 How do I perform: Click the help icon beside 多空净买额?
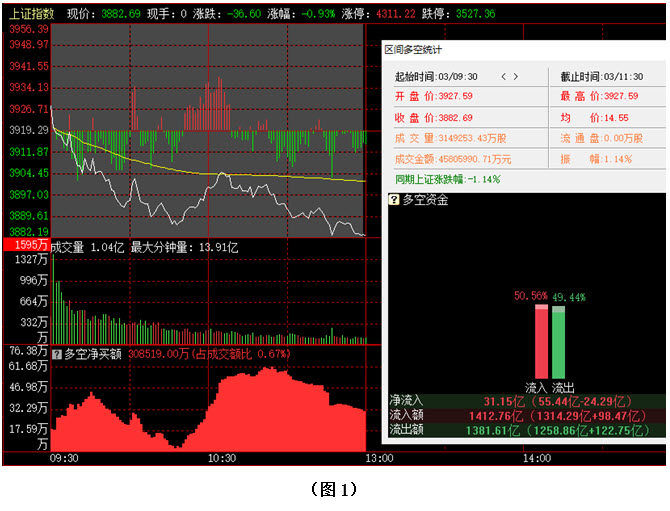click(57, 354)
